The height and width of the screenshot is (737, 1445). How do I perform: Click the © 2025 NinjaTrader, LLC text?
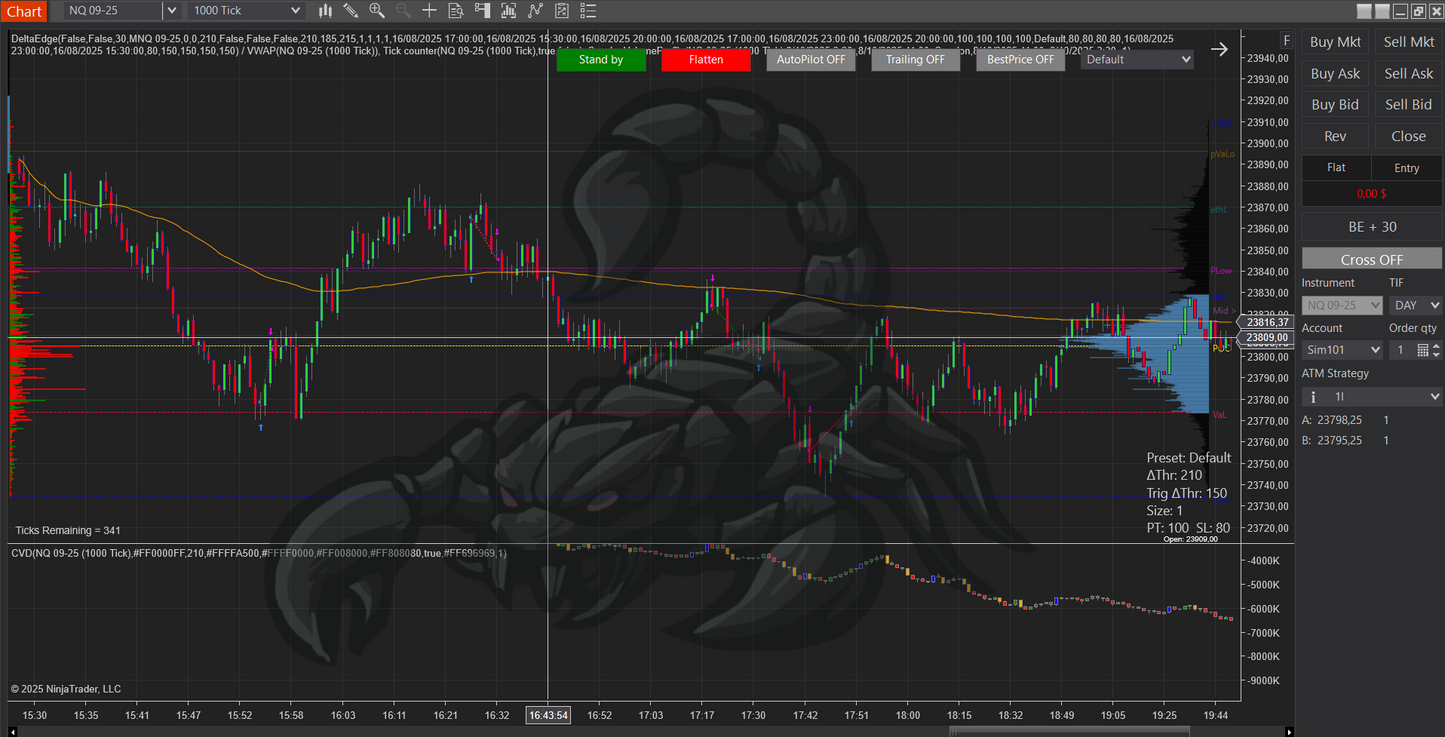point(66,689)
